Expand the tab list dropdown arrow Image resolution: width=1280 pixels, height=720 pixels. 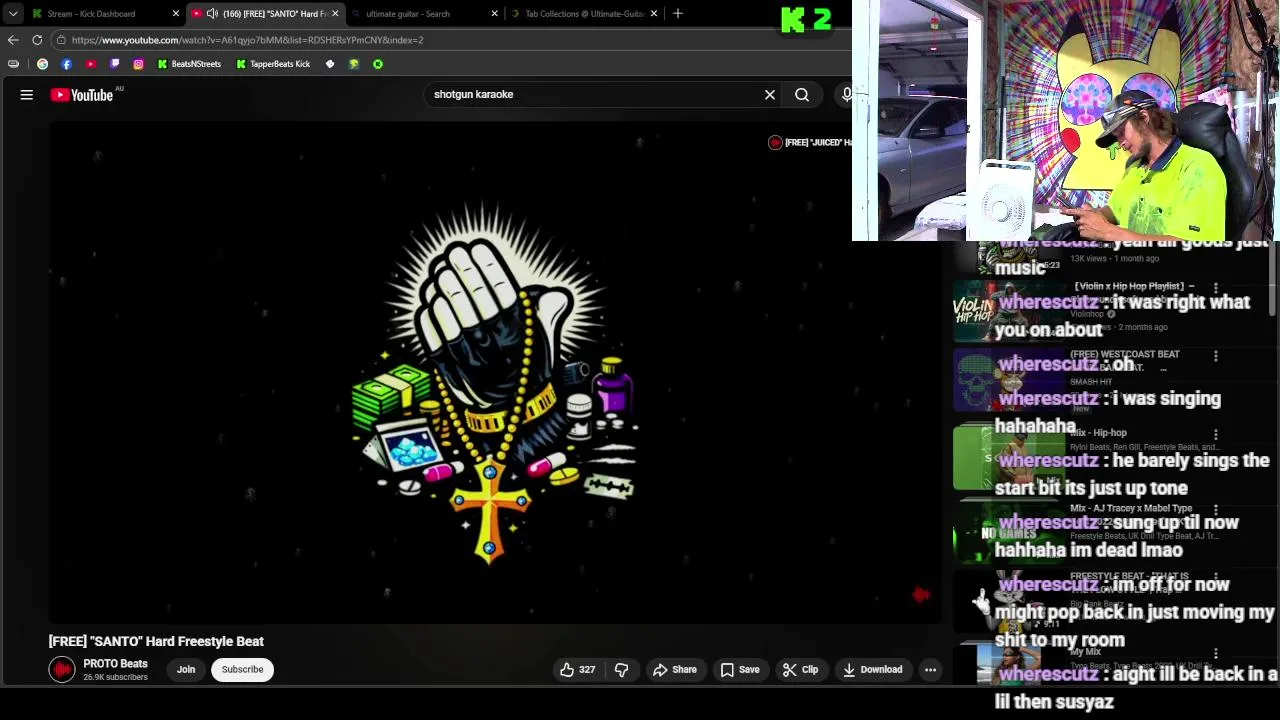13,14
